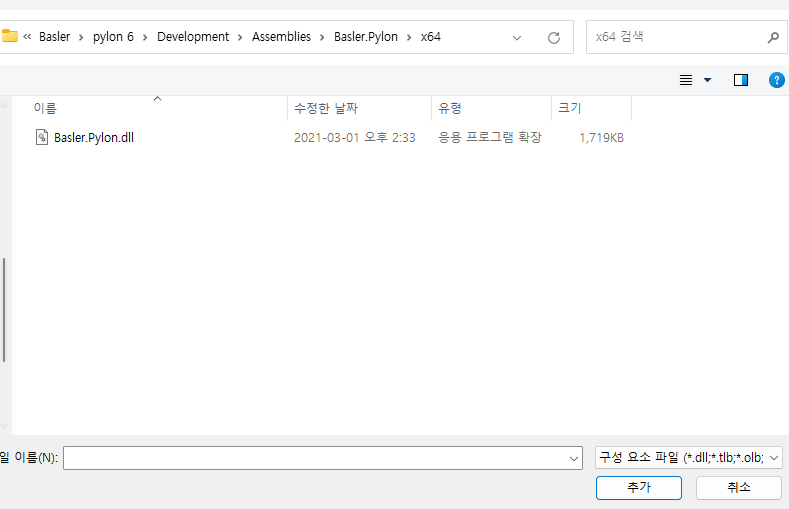Expand chevron after Development in path
The image size is (789, 509).
(x=240, y=37)
